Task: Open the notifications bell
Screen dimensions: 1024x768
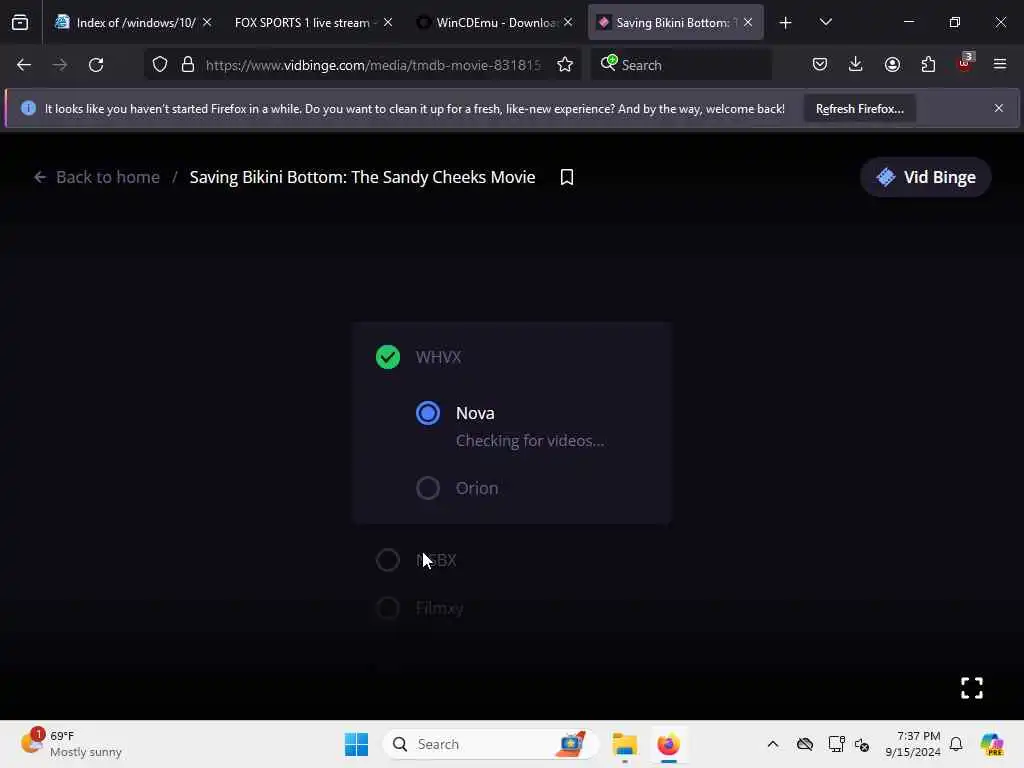Action: coord(956,744)
